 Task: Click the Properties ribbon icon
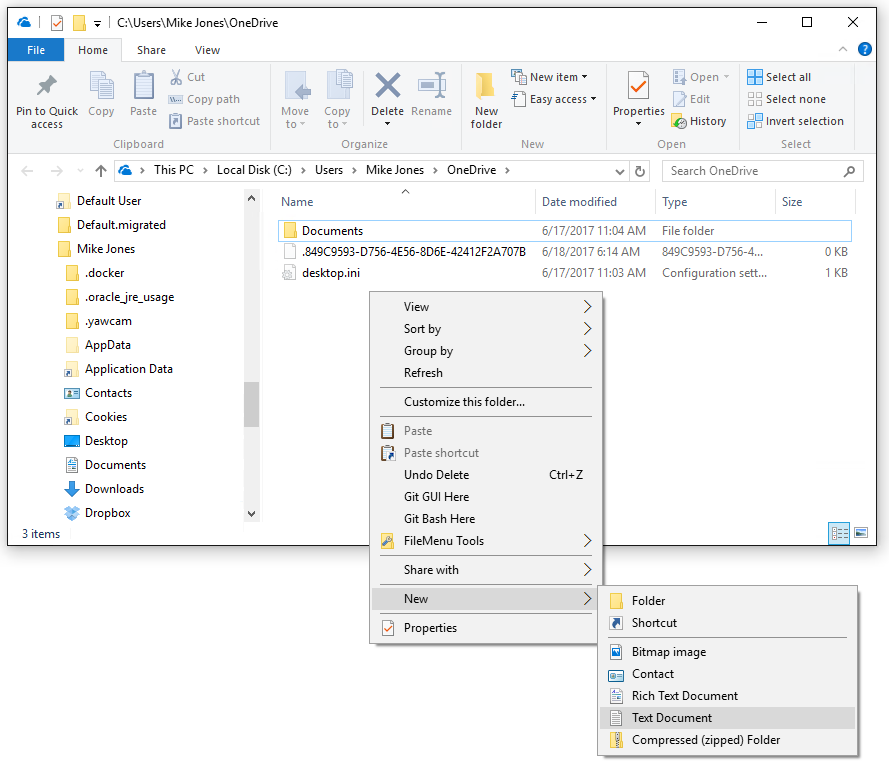(x=638, y=86)
